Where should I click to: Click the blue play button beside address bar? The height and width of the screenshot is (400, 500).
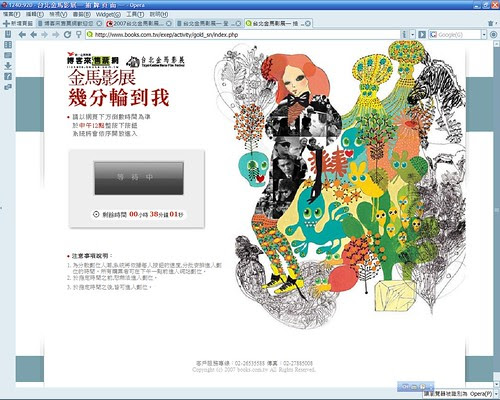coord(422,34)
